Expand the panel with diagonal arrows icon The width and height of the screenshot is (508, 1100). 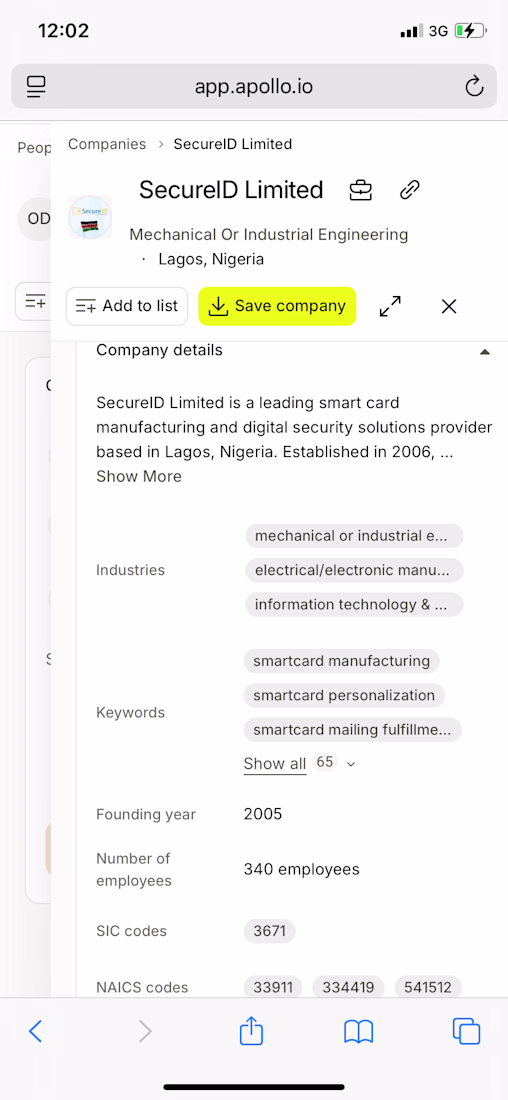coord(390,307)
